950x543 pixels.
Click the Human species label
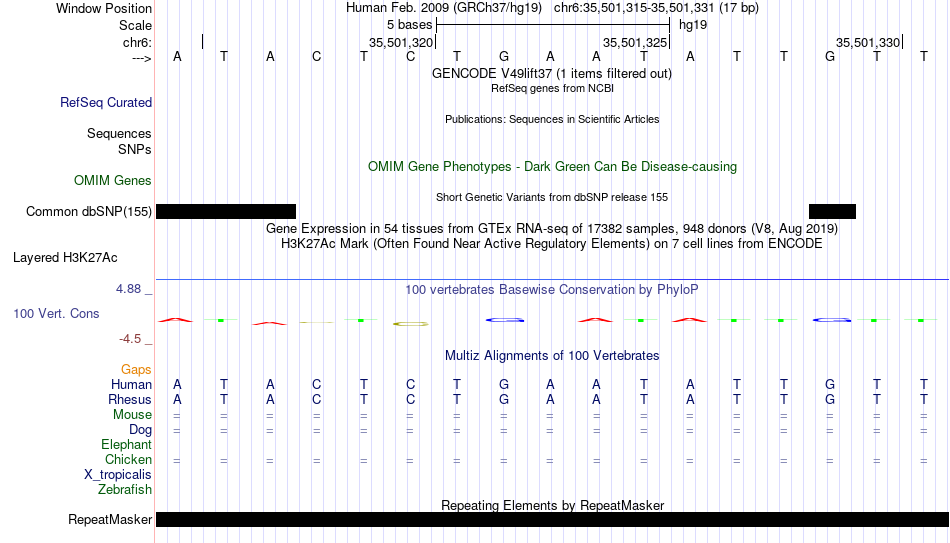[x=131, y=385]
